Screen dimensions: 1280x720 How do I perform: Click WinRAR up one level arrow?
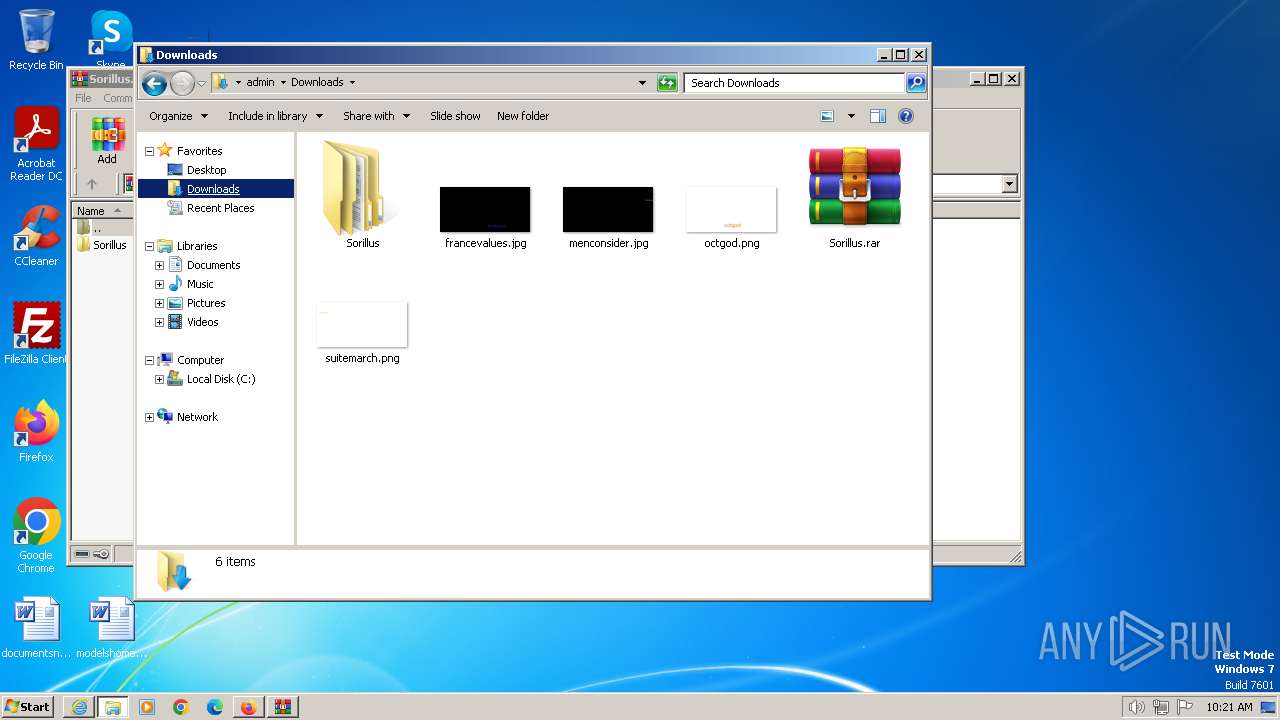coord(92,184)
